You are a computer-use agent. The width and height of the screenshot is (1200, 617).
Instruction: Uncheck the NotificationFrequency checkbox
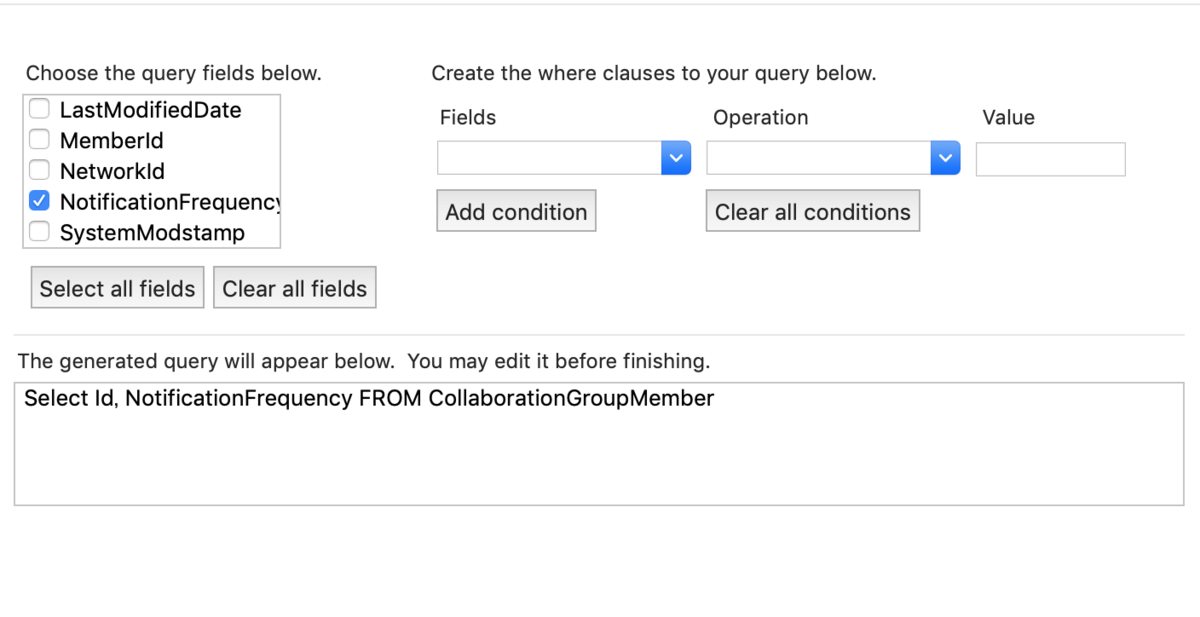(x=39, y=201)
